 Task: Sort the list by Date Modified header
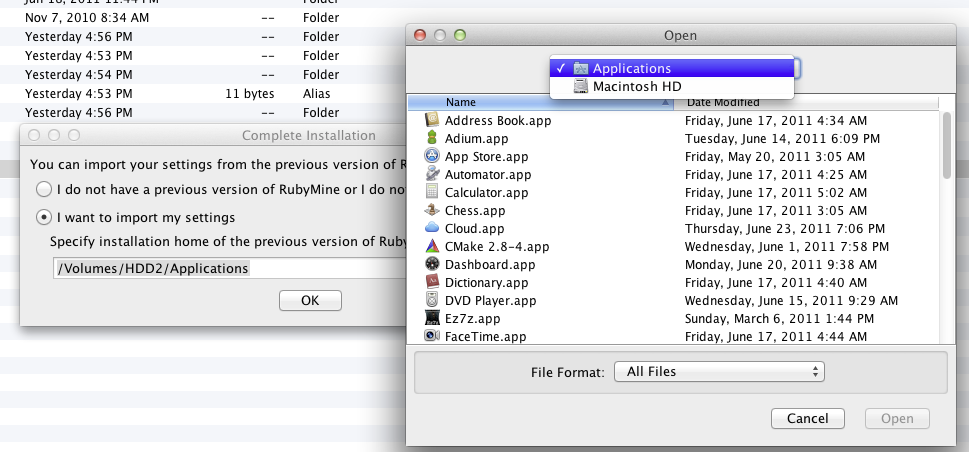click(x=806, y=103)
